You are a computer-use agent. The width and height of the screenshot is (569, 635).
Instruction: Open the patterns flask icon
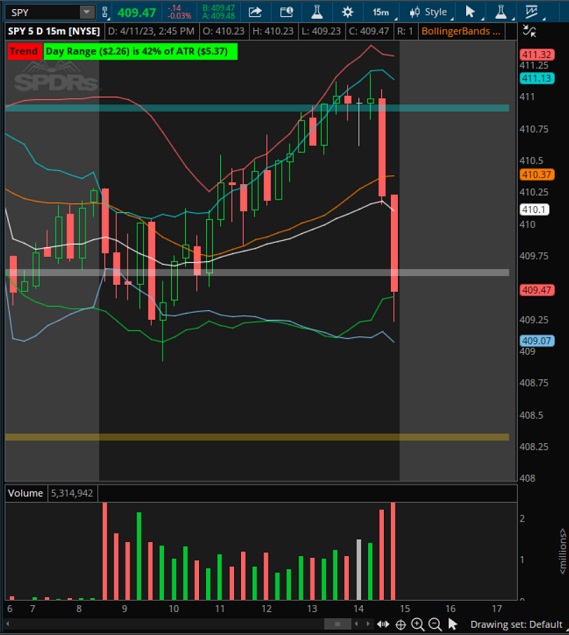click(x=501, y=12)
